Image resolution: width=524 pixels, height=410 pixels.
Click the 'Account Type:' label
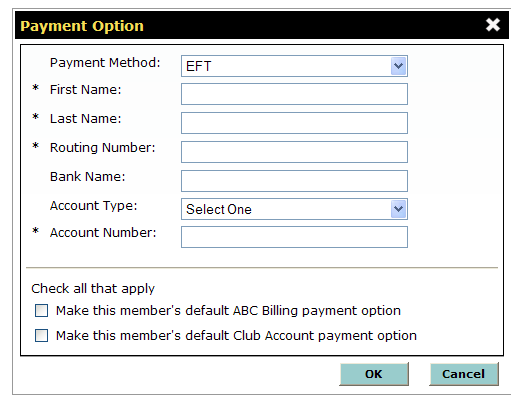[x=94, y=206]
